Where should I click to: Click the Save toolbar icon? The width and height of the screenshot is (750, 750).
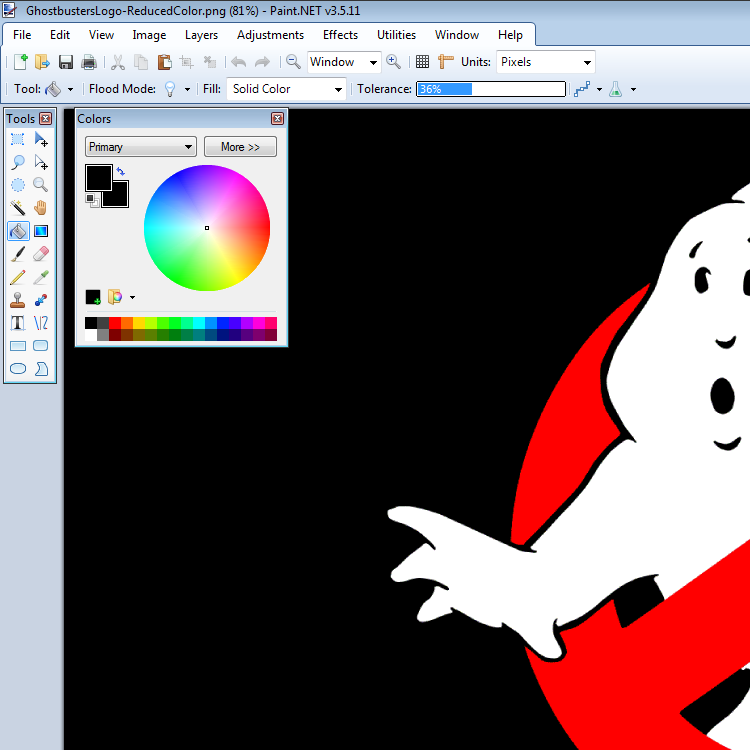(x=66, y=62)
